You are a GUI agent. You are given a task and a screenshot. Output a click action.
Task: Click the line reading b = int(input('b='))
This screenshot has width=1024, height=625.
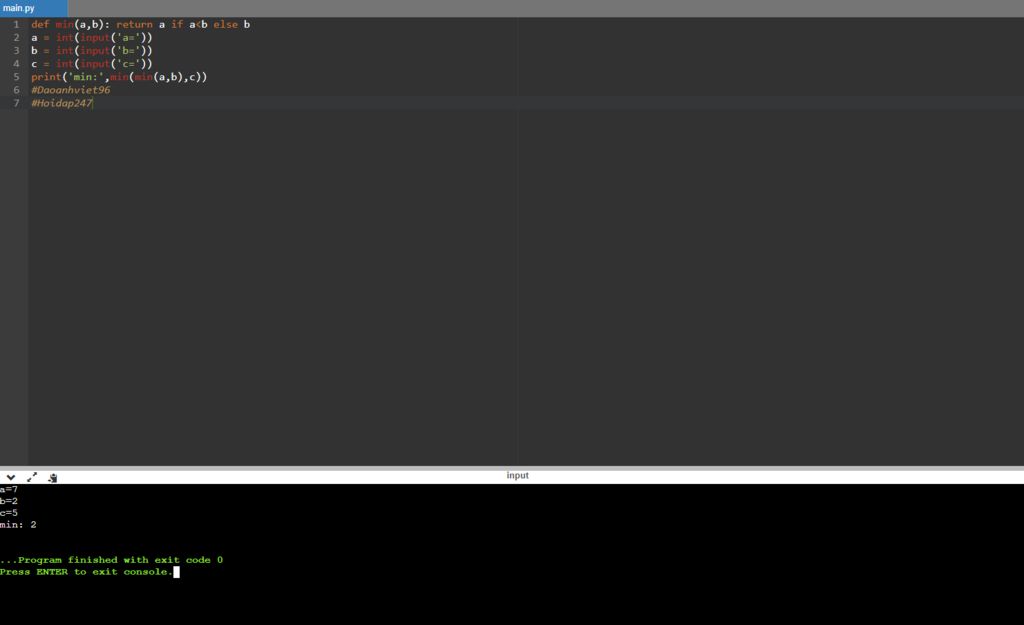(x=91, y=50)
